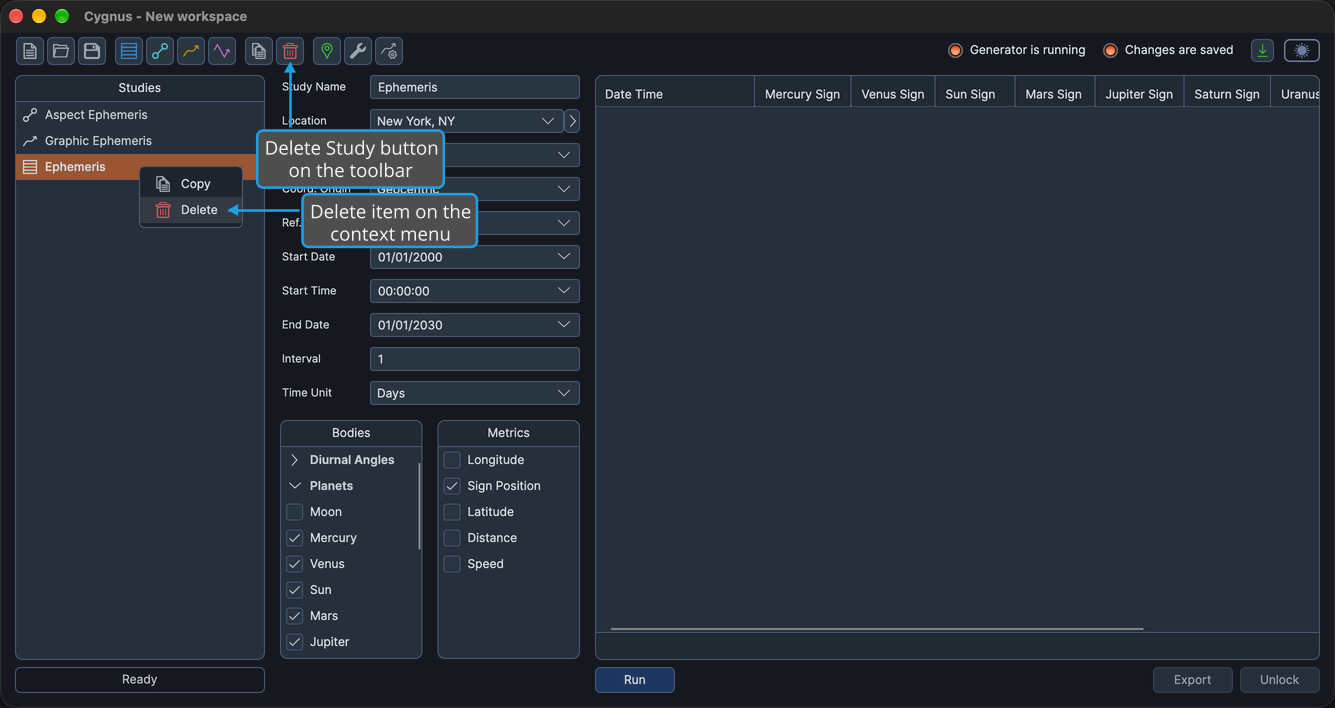The image size is (1335, 708).
Task: Open the Location dropdown showing New York, NY
Action: (466, 121)
